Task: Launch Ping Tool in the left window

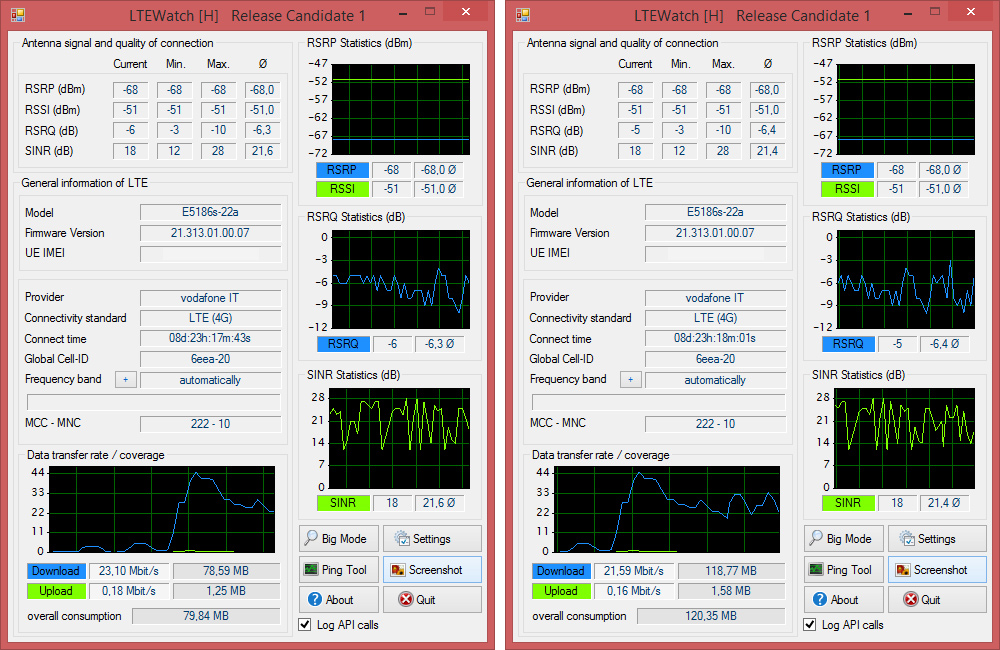Action: coord(337,570)
